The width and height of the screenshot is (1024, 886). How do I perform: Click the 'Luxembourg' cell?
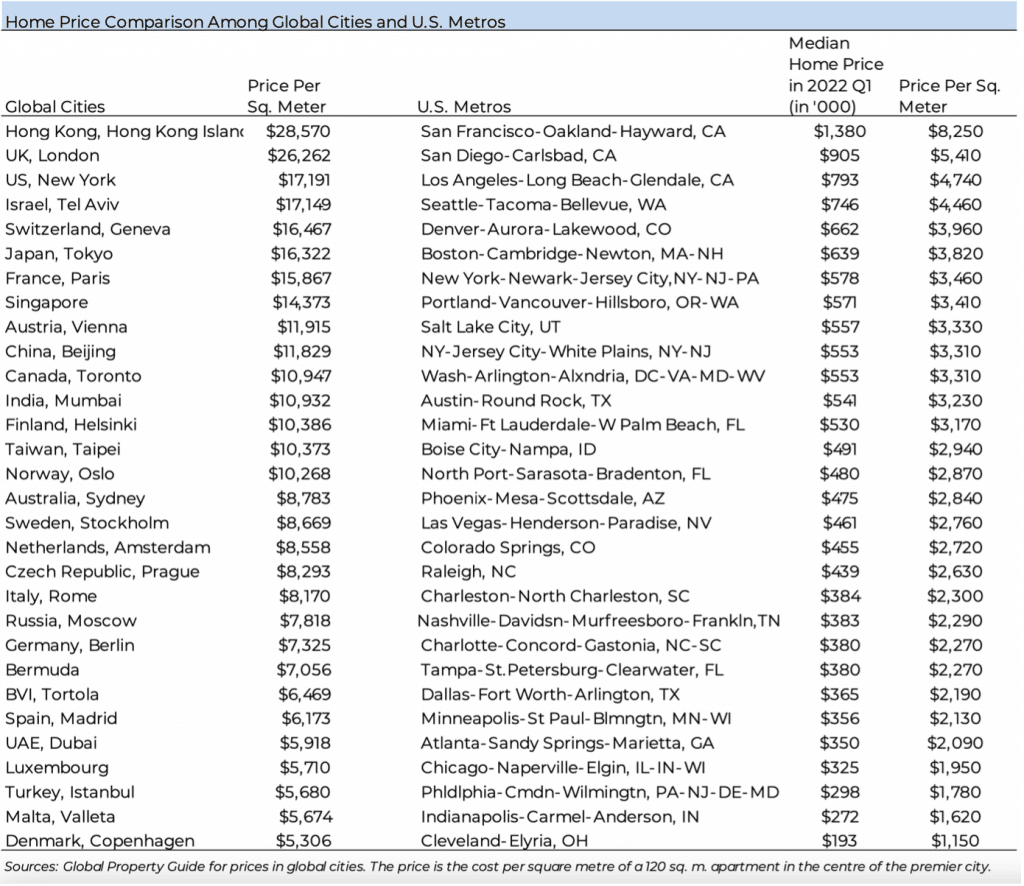(57, 768)
